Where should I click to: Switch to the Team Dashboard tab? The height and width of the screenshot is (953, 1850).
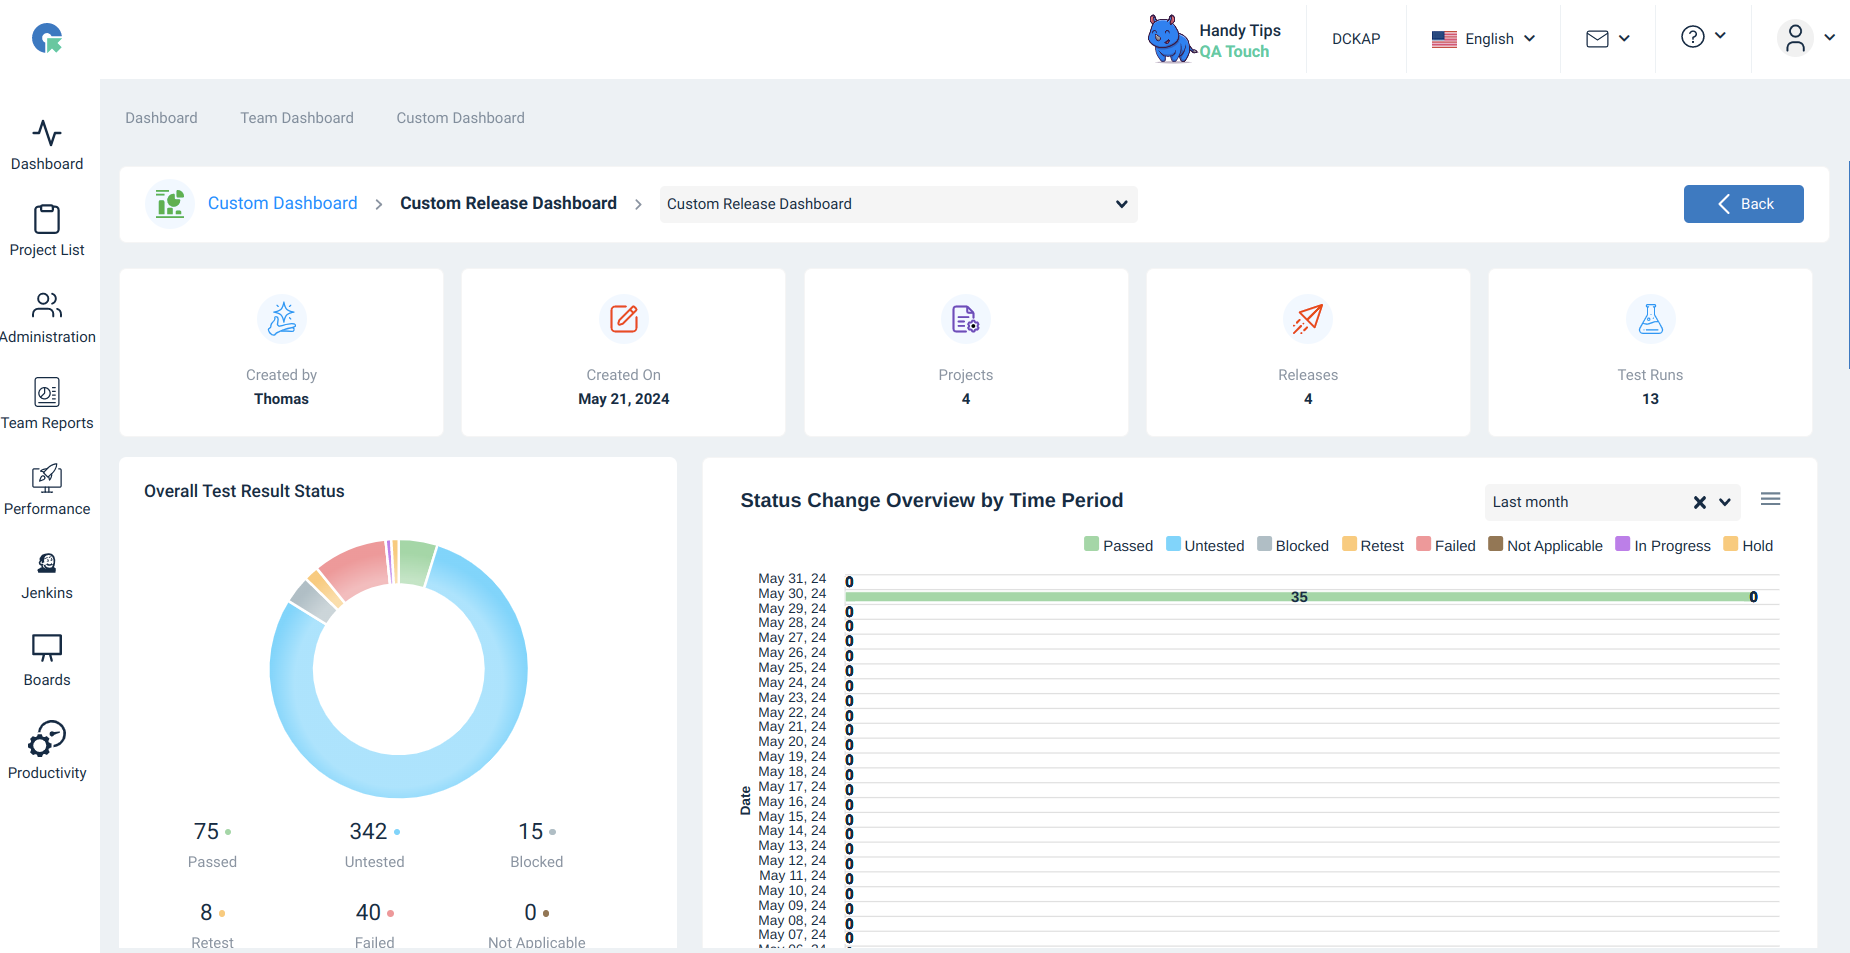point(297,118)
